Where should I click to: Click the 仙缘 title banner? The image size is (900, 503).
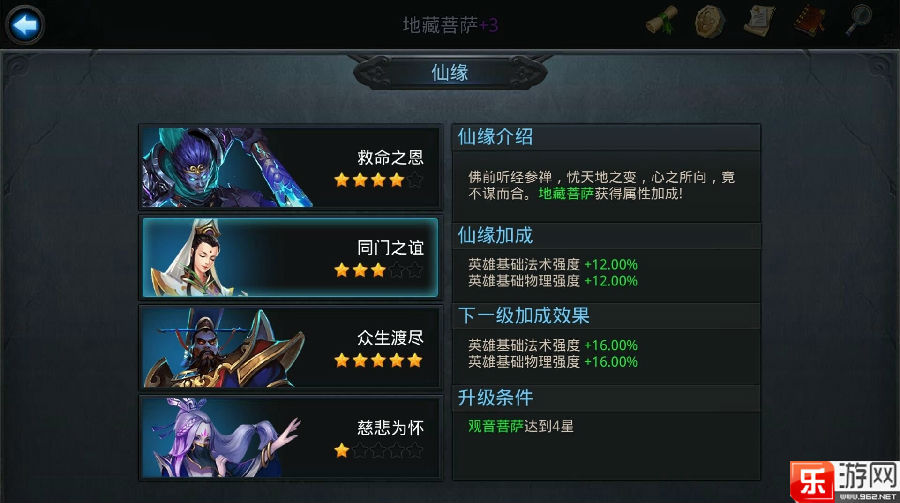point(450,72)
